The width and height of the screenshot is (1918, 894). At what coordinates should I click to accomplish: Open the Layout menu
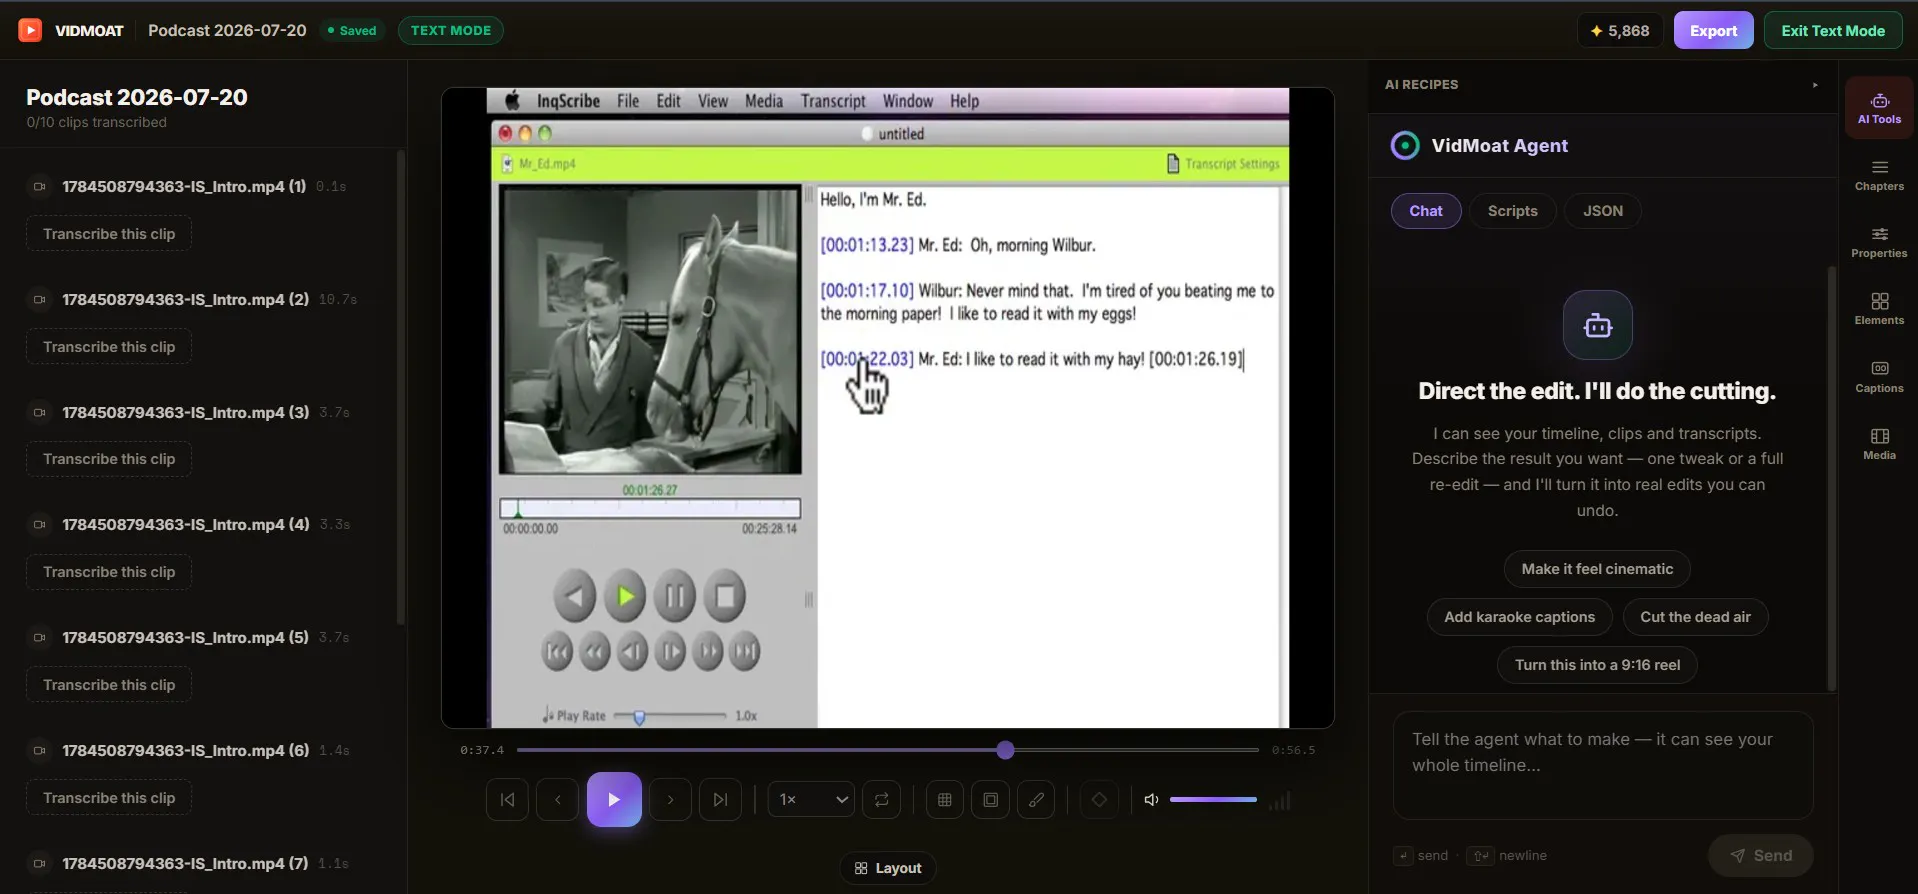(888, 868)
